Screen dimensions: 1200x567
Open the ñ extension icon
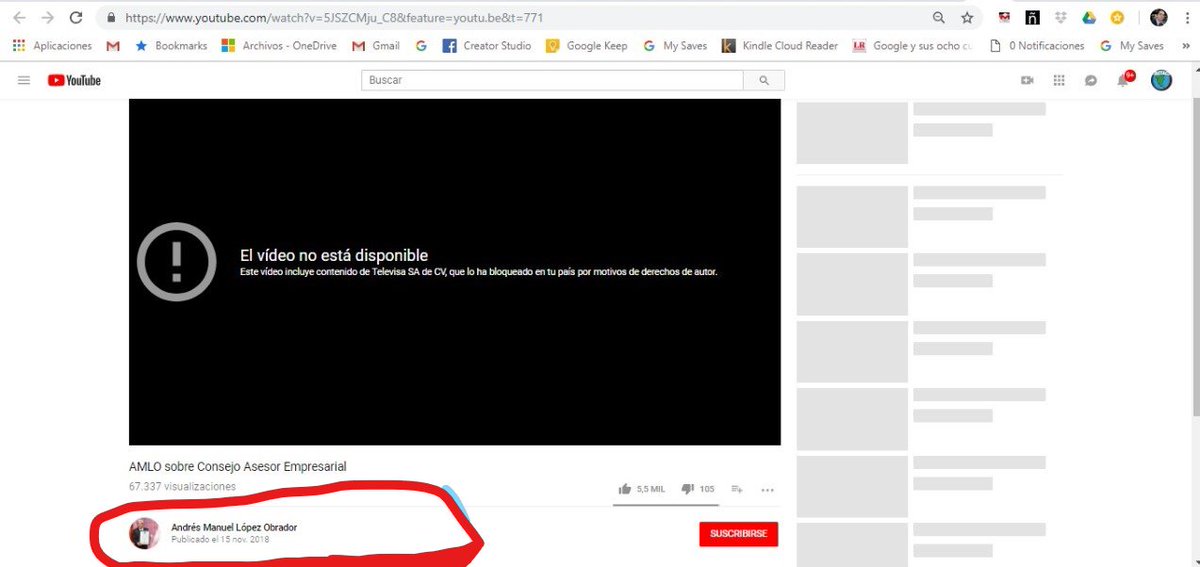coord(1033,18)
